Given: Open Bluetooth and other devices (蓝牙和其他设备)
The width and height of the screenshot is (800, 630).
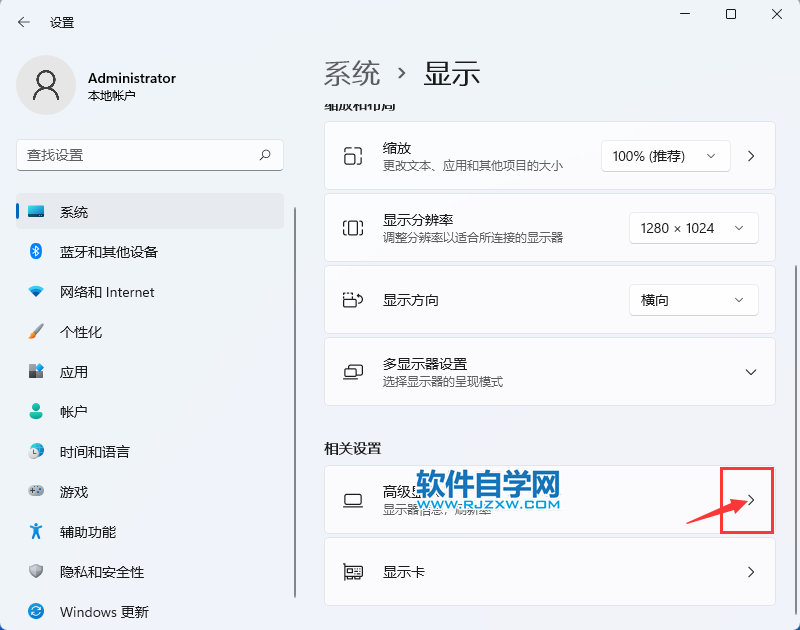Looking at the screenshot, I should 108,252.
